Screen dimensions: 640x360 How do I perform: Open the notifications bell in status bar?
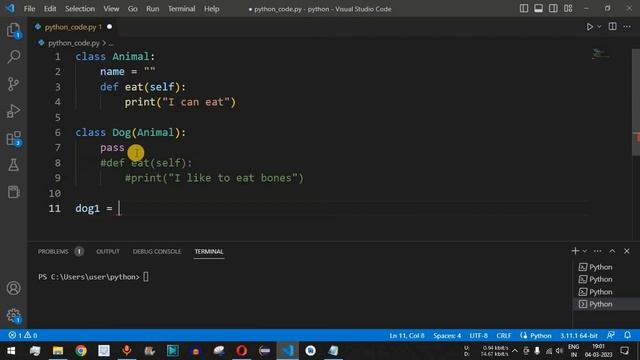[x=627, y=335]
